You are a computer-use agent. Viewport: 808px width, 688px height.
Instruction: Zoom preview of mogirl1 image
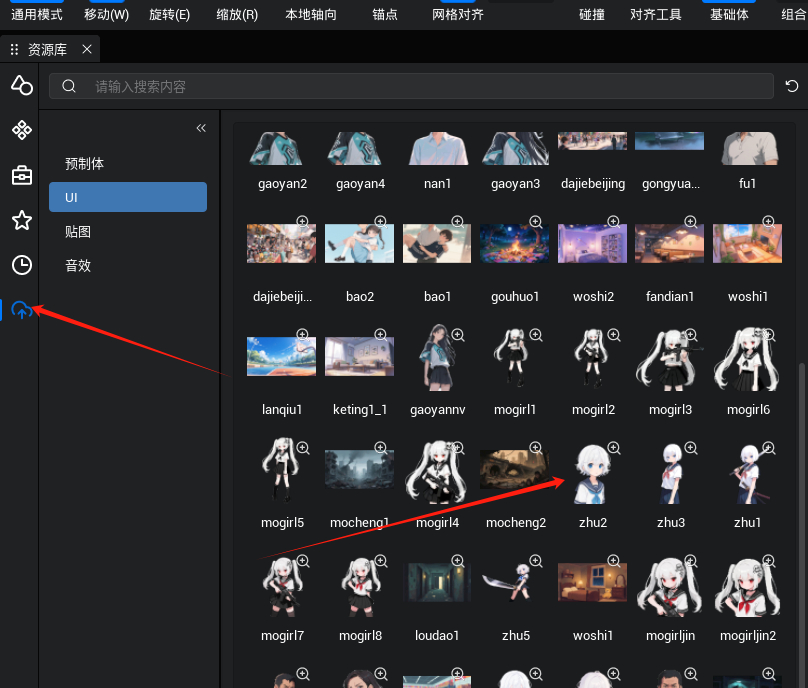[536, 334]
